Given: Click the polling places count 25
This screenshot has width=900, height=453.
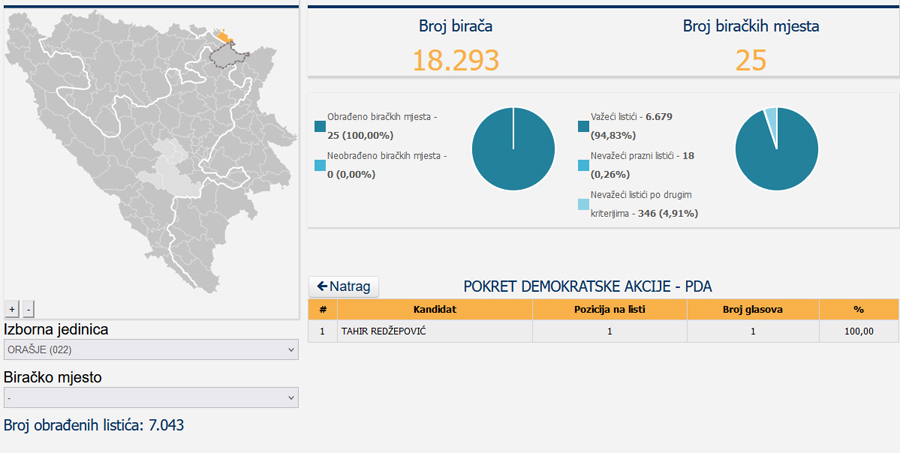Looking at the screenshot, I should 751,60.
